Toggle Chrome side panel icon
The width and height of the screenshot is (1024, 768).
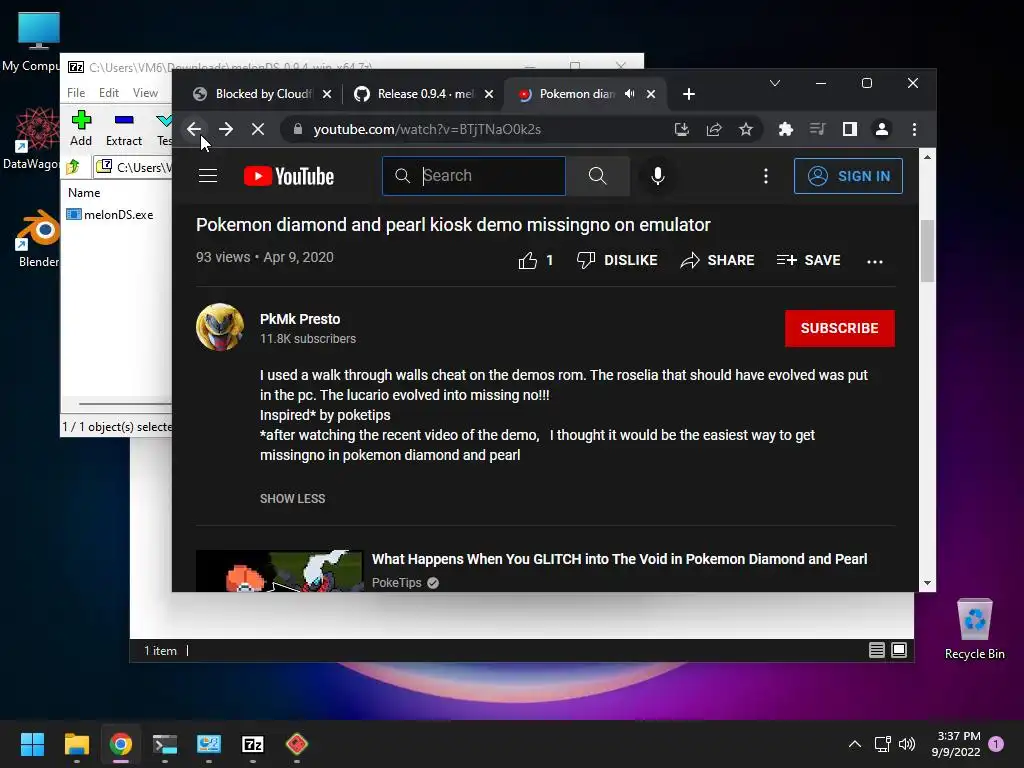point(850,129)
